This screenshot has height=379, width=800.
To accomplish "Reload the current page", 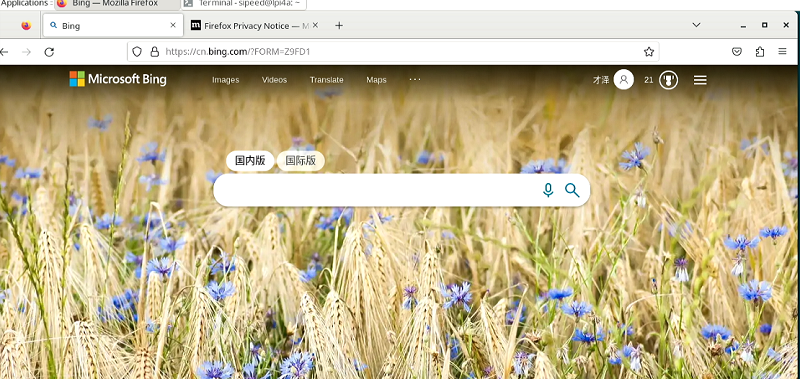I will pos(49,52).
